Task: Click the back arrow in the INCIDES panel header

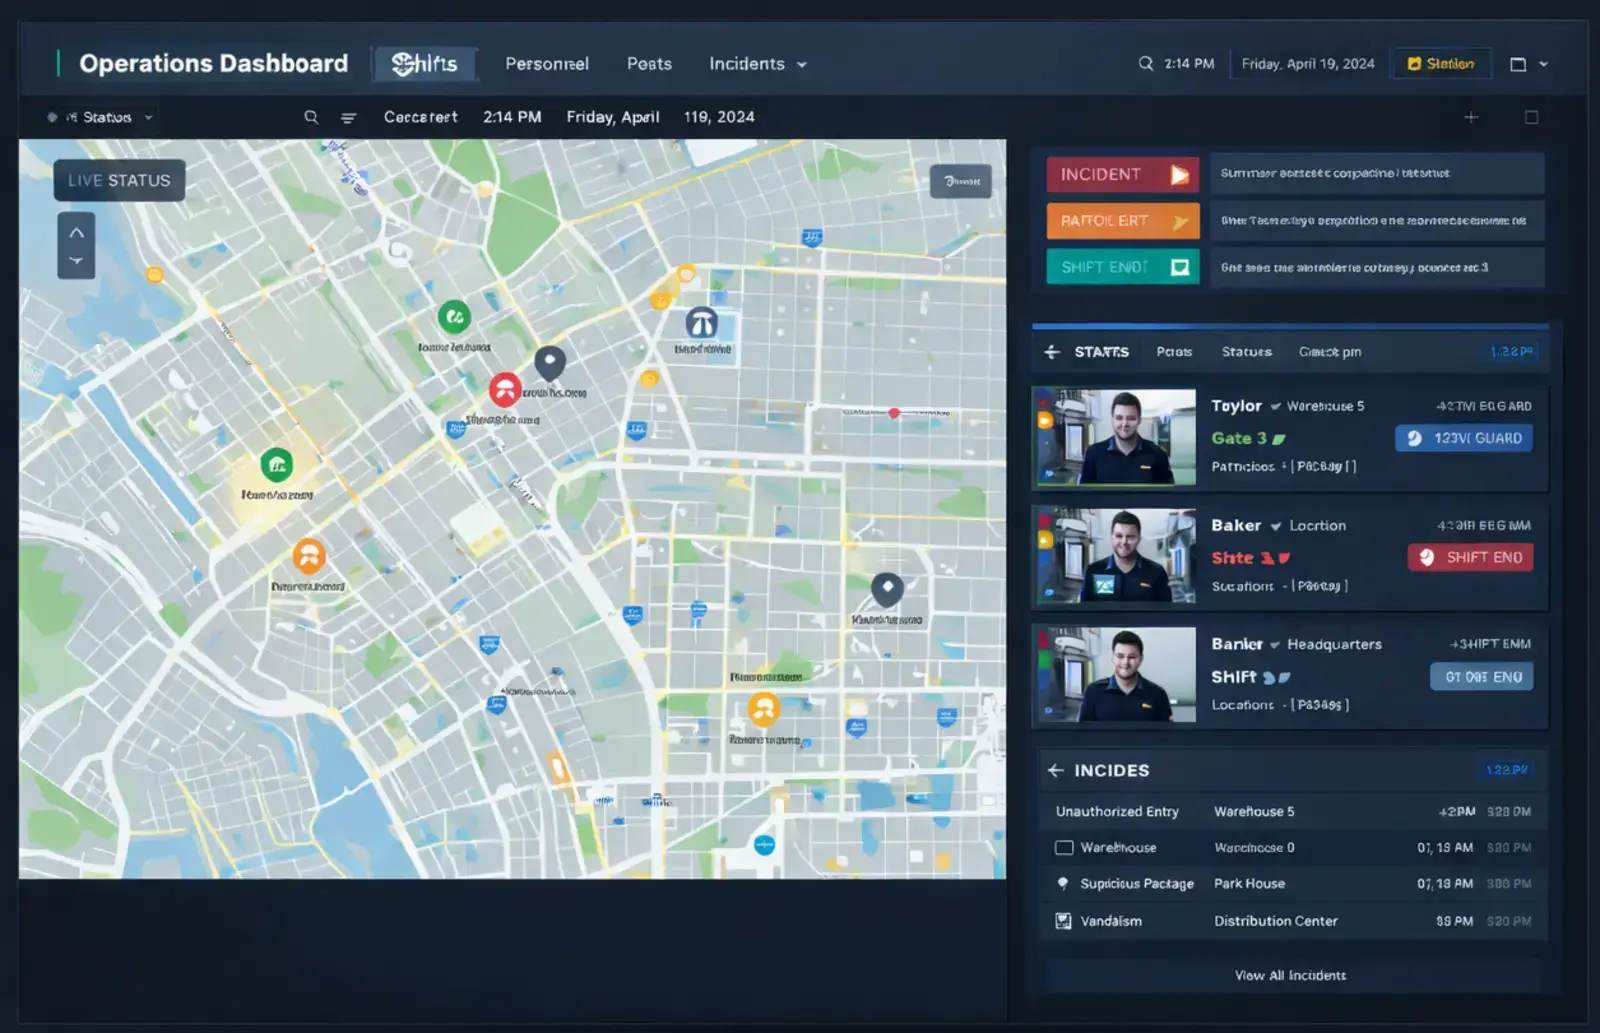Action: coord(1055,770)
